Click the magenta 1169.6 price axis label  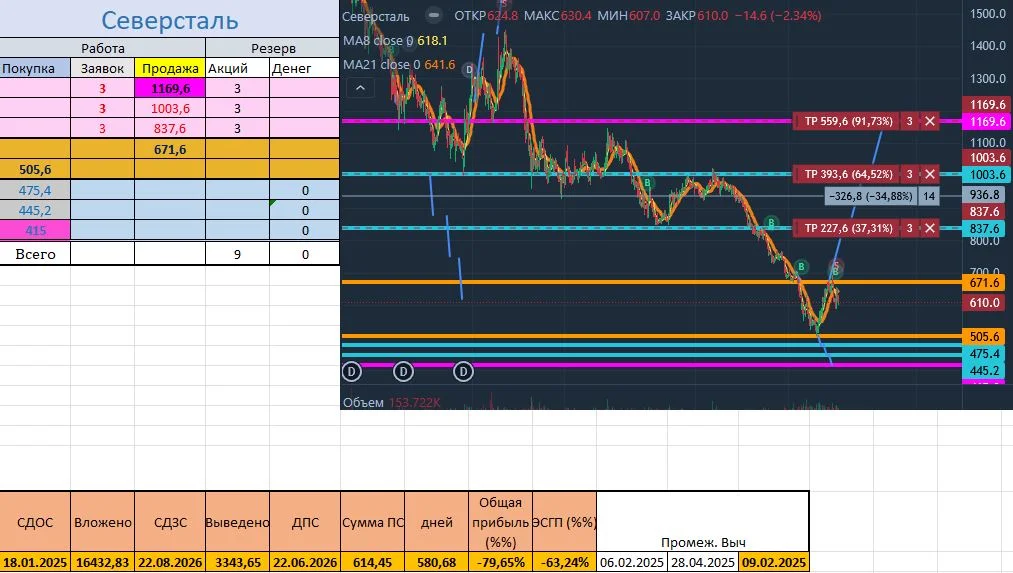click(988, 121)
